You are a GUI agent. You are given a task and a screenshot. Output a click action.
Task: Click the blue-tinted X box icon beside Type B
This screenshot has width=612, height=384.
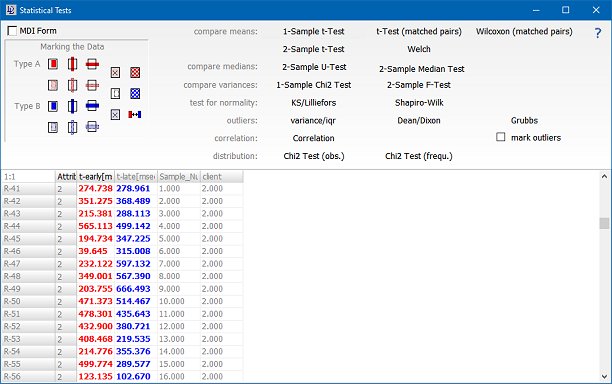[115, 115]
